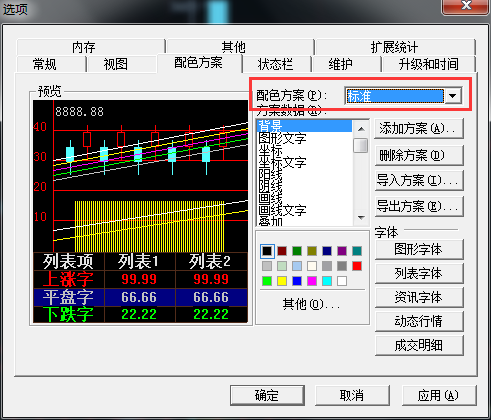Click the candlestick chart preview
The height and width of the screenshot is (420, 491).
140,176
